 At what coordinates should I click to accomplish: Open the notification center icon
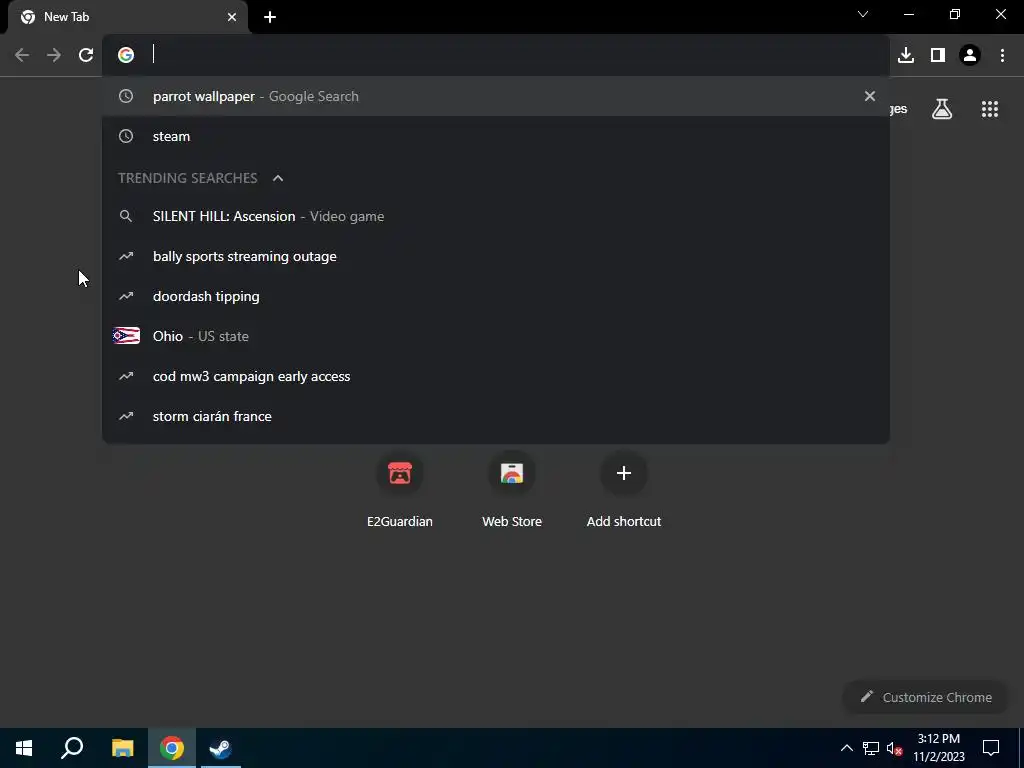[991, 748]
